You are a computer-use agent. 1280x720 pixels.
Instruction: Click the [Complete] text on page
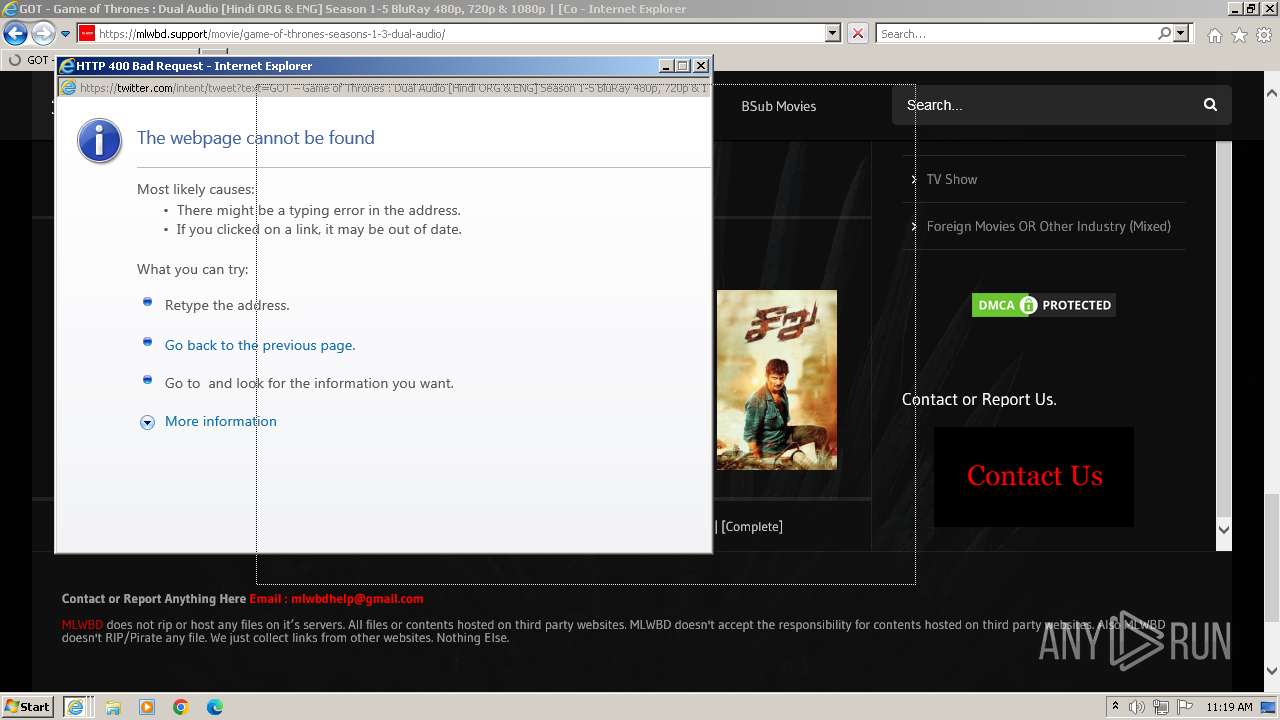pyautogui.click(x=752, y=526)
